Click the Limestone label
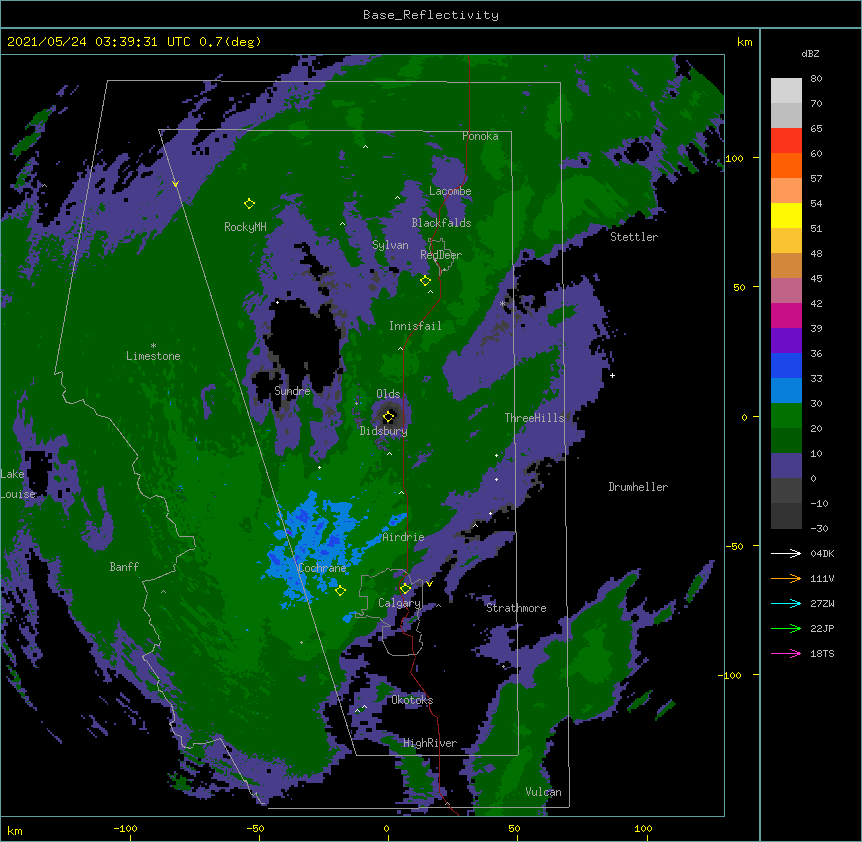This screenshot has width=862, height=842. tap(153, 356)
